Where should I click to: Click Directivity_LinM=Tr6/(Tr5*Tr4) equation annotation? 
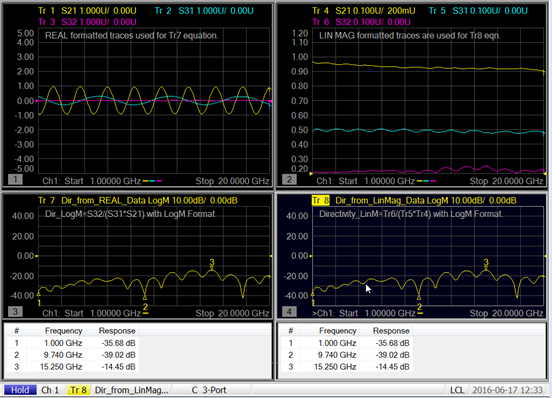(x=411, y=214)
